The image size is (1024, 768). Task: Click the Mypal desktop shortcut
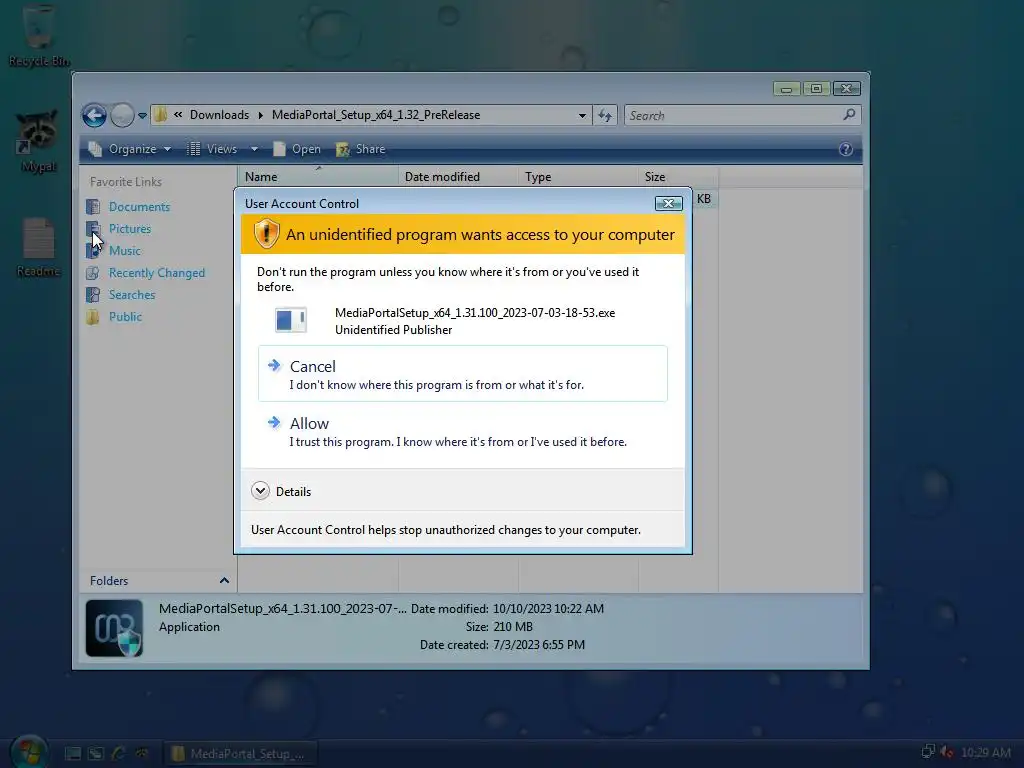tap(39, 141)
